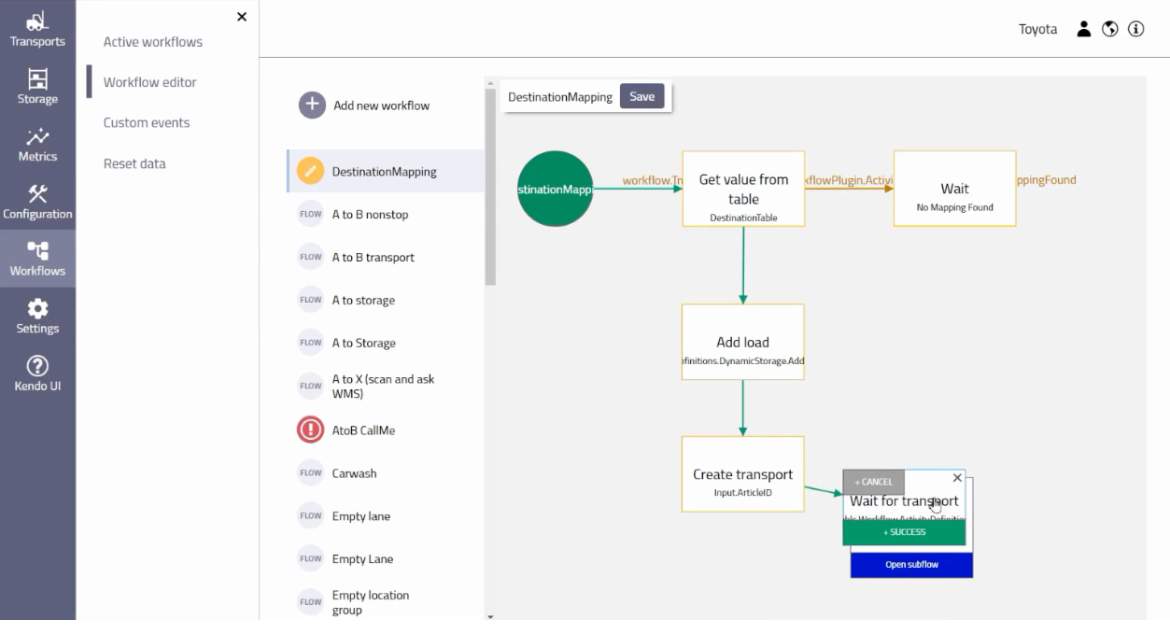The height and width of the screenshot is (625, 1170).
Task: Close the submenu panel with X
Action: (x=241, y=17)
